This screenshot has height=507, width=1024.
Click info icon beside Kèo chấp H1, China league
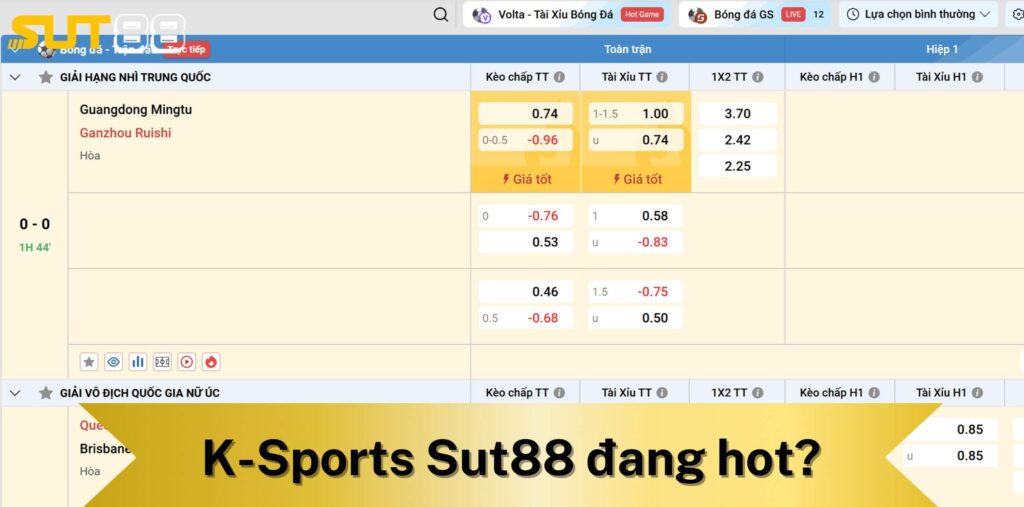pyautogui.click(x=874, y=77)
